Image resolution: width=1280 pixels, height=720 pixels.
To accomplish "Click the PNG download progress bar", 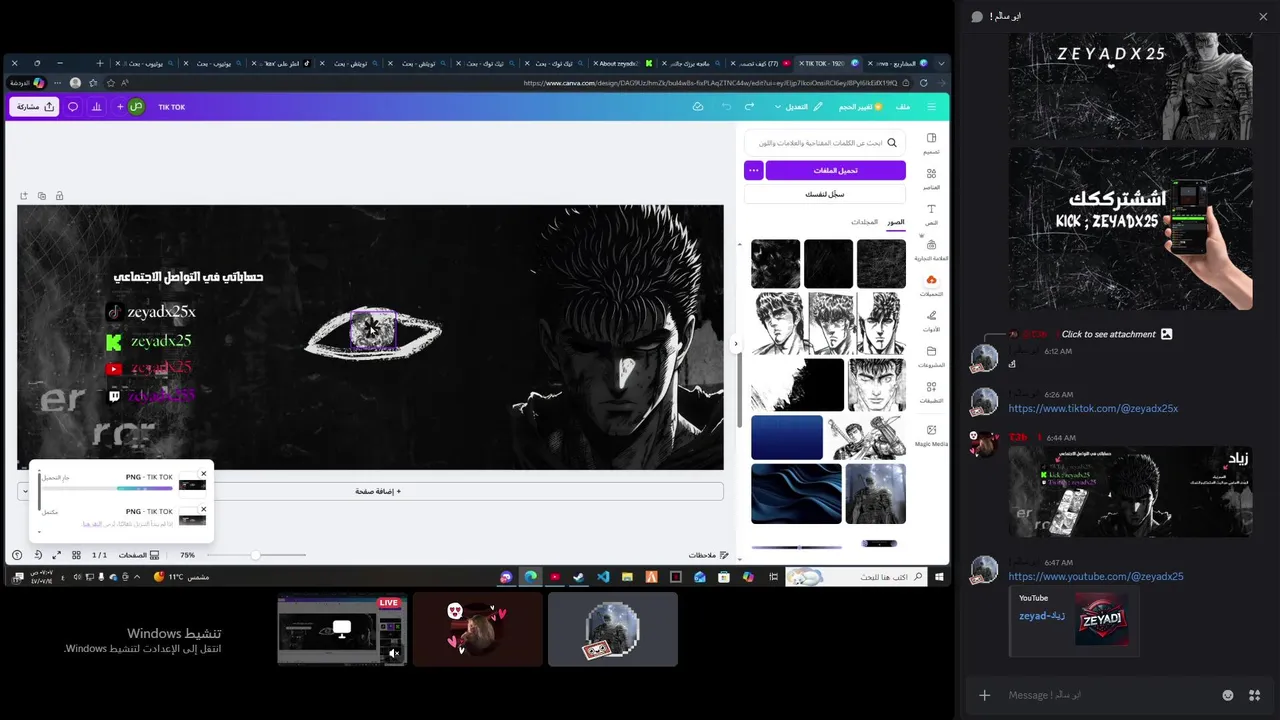I will (x=107, y=488).
